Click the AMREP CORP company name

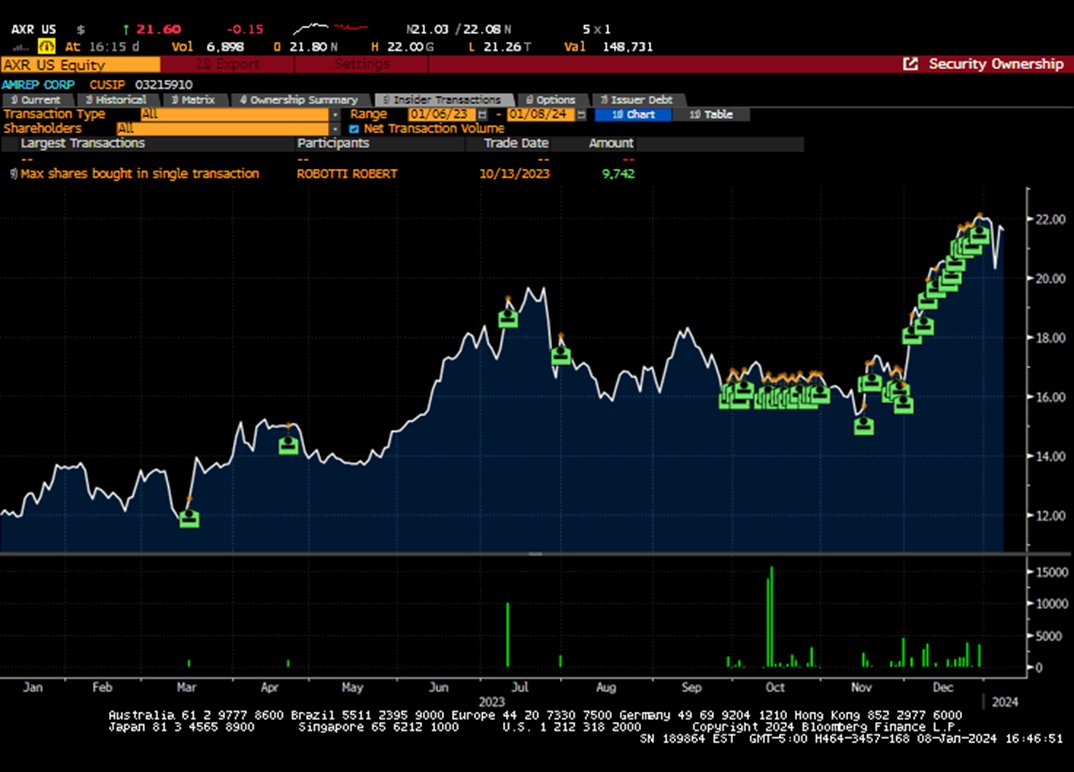coord(38,85)
